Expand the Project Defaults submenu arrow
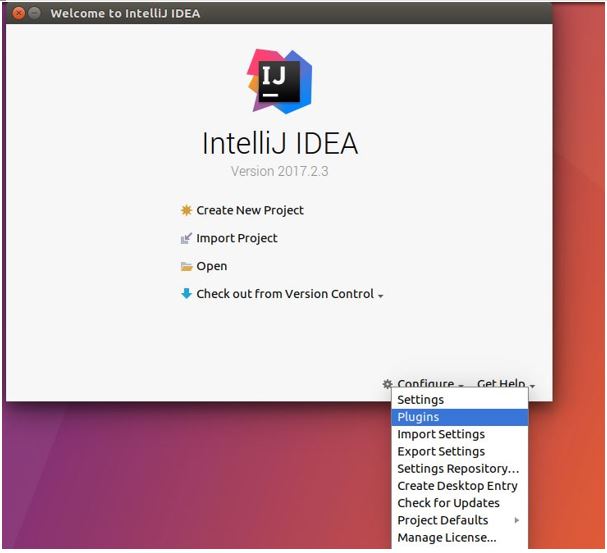Viewport: 607px width, 553px height. (x=517, y=520)
